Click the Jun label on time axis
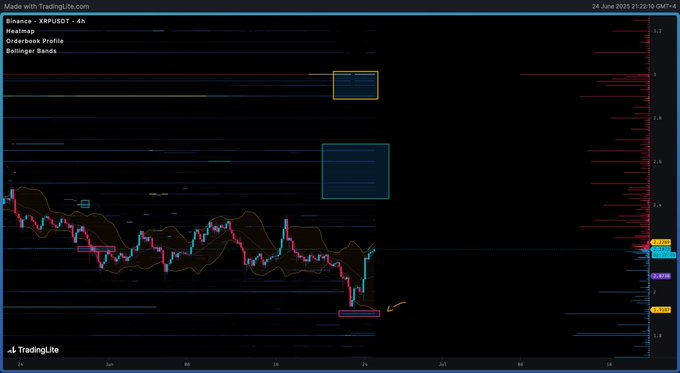This screenshot has height=373, width=680. tap(109, 364)
